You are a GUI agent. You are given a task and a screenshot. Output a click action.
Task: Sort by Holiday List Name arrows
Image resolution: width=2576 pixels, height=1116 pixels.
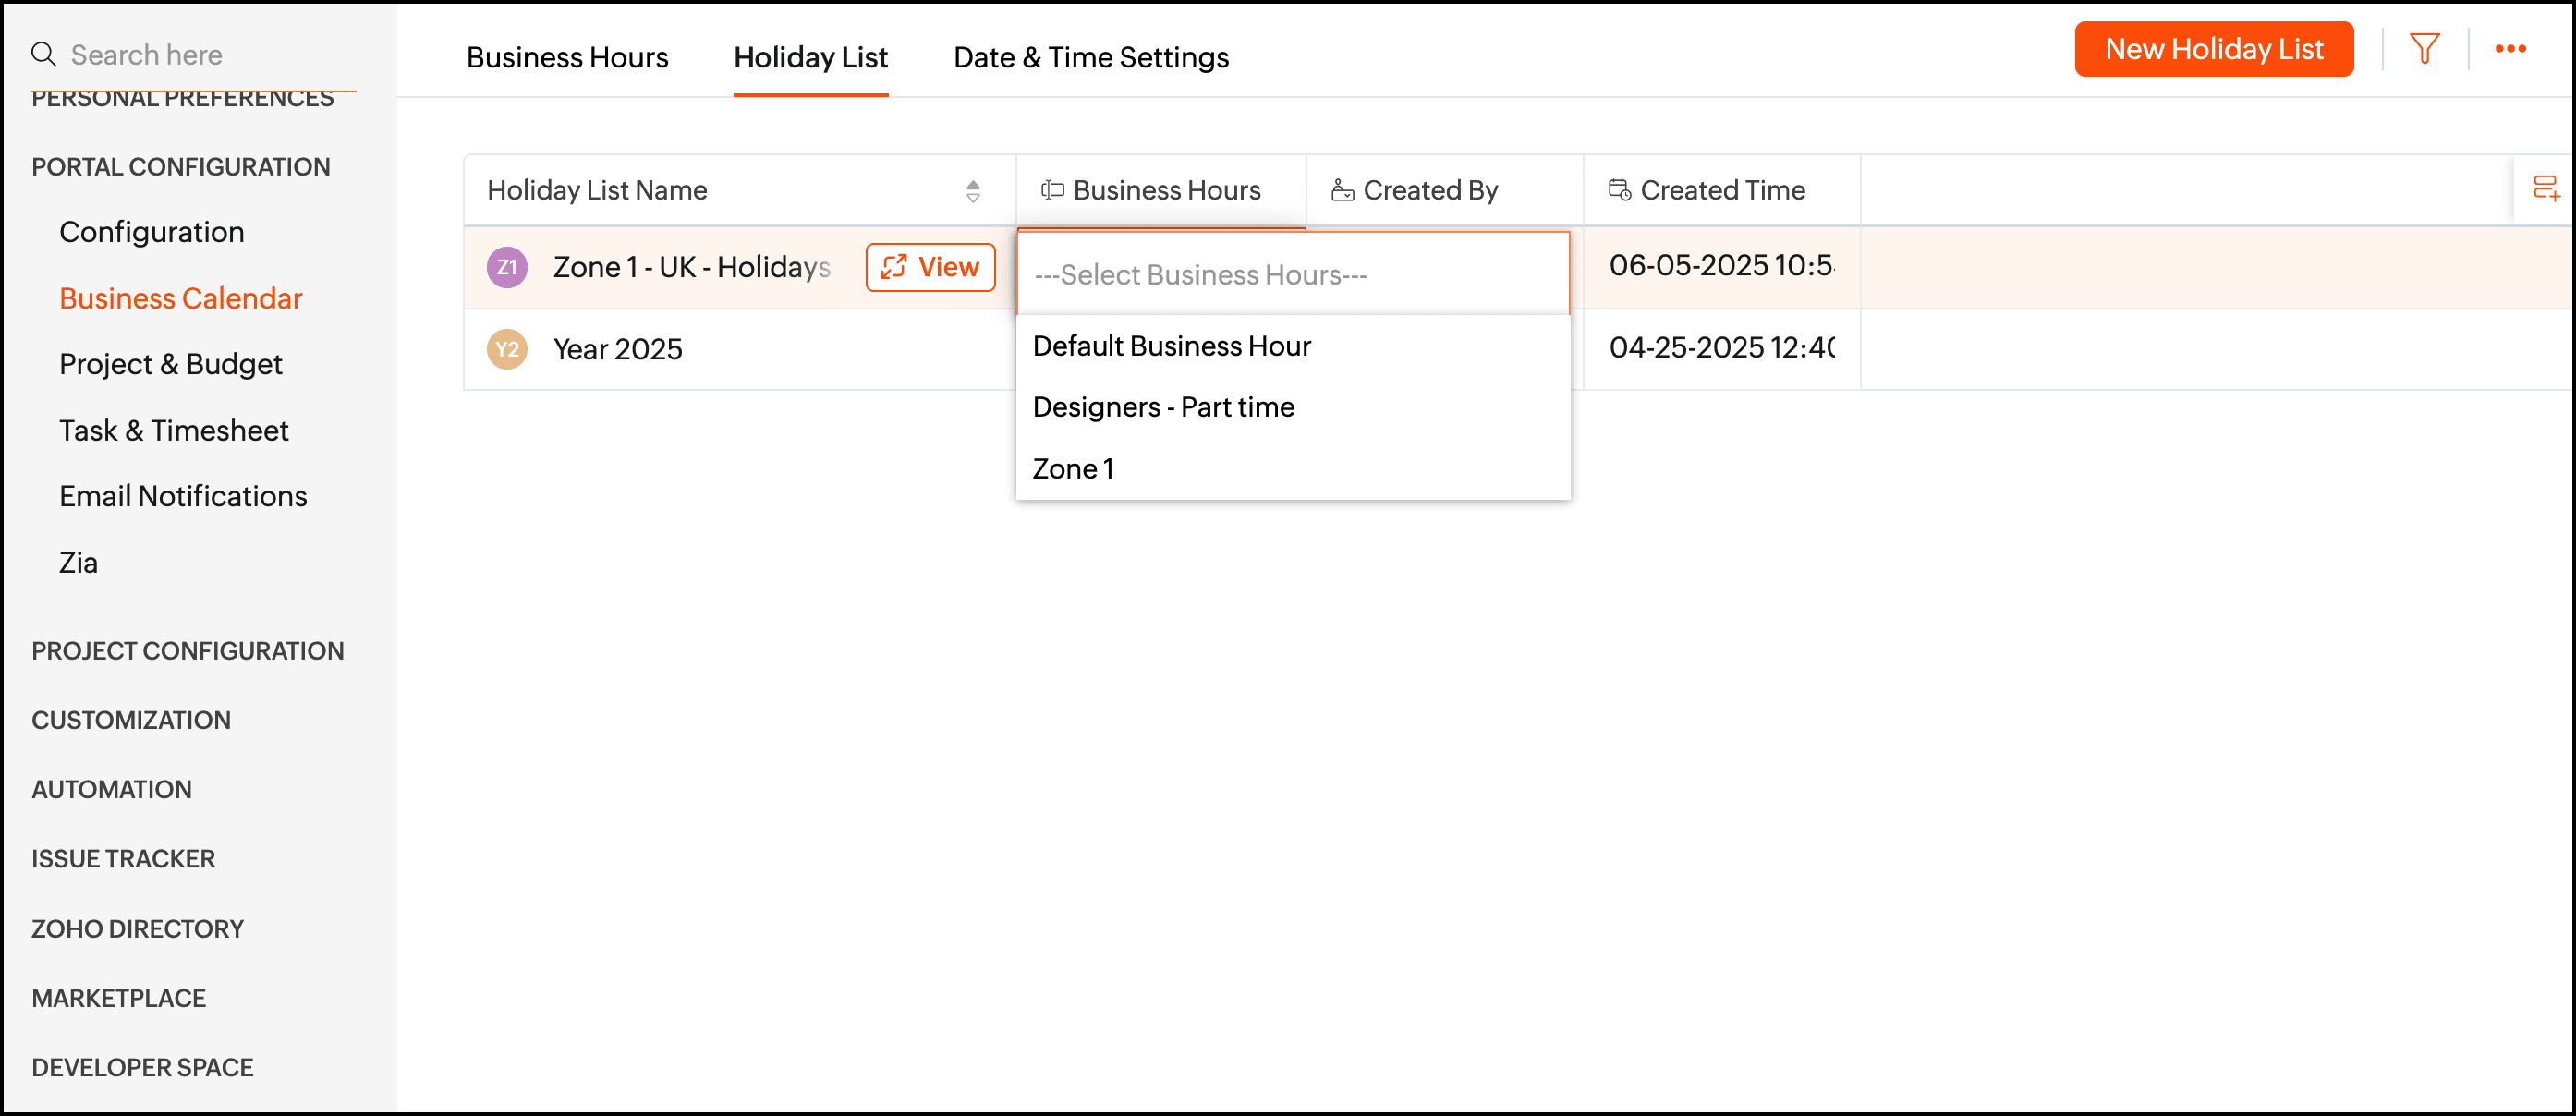(x=973, y=191)
